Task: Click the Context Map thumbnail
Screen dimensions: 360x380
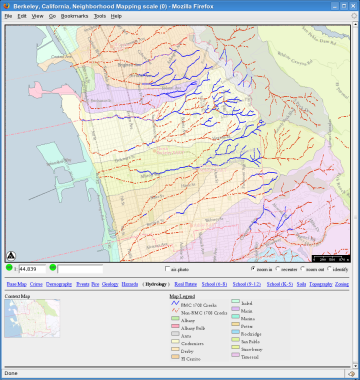Action: (32, 318)
